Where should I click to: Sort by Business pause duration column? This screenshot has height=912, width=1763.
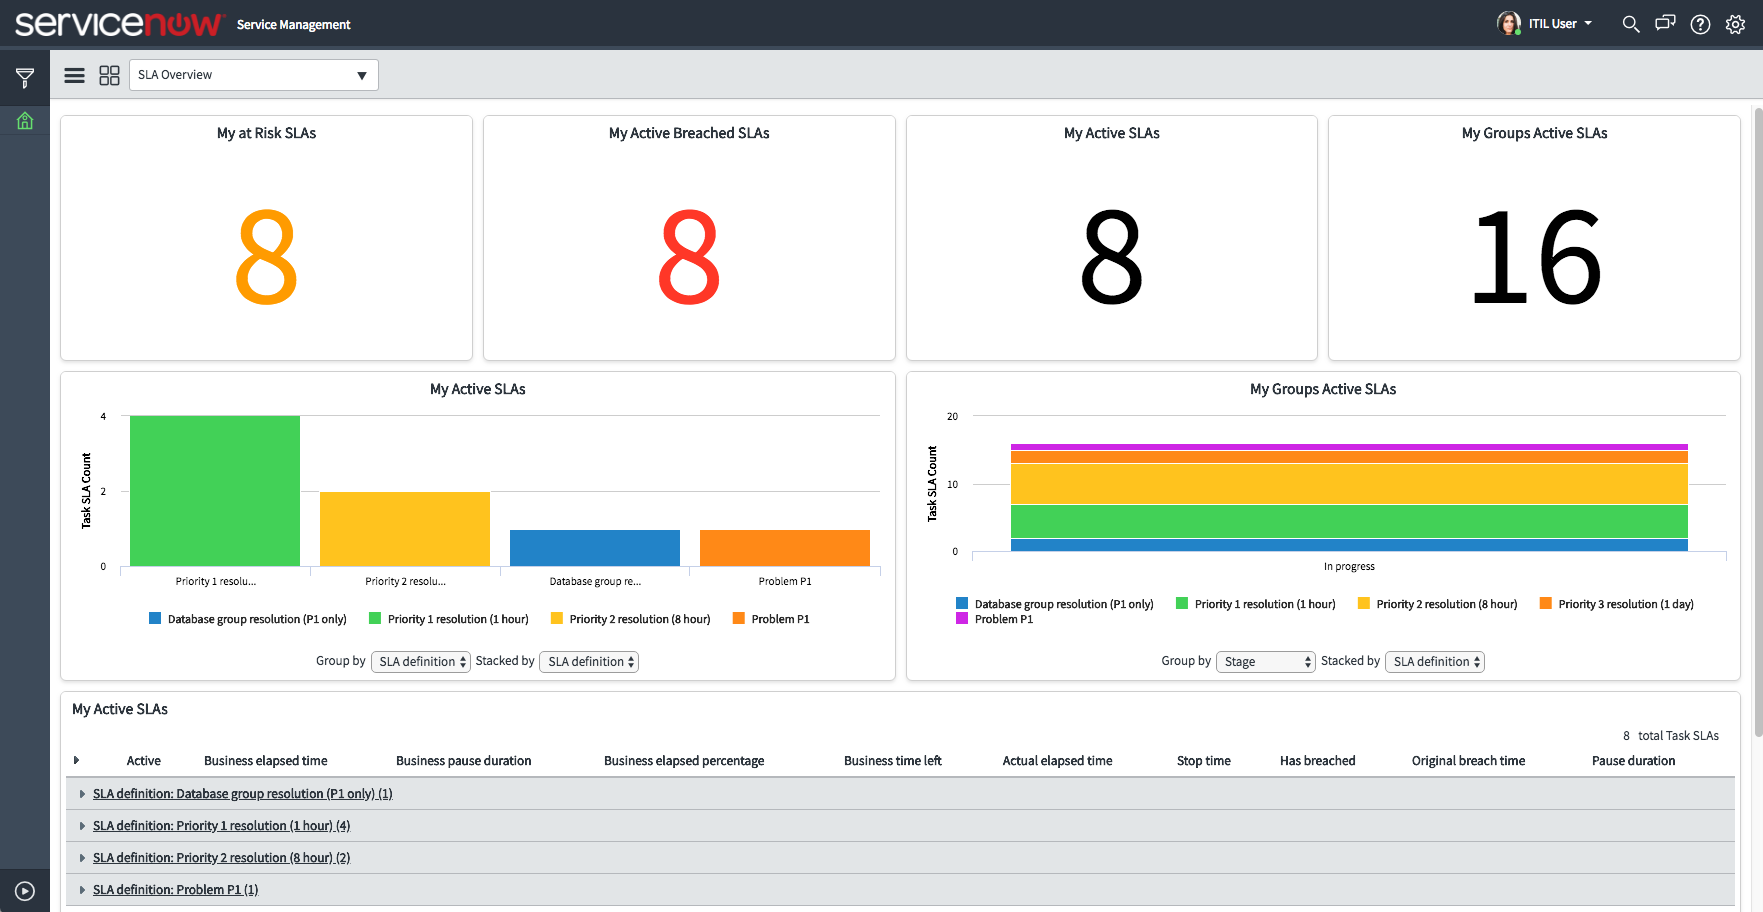(x=463, y=761)
